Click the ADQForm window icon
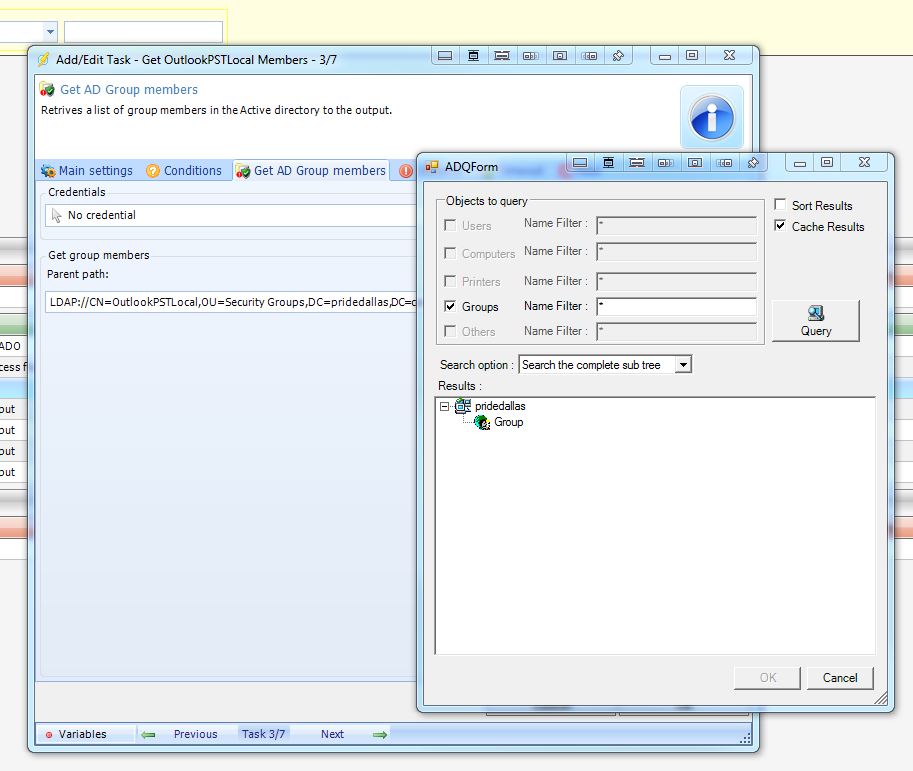The image size is (913, 771). pyautogui.click(x=432, y=167)
